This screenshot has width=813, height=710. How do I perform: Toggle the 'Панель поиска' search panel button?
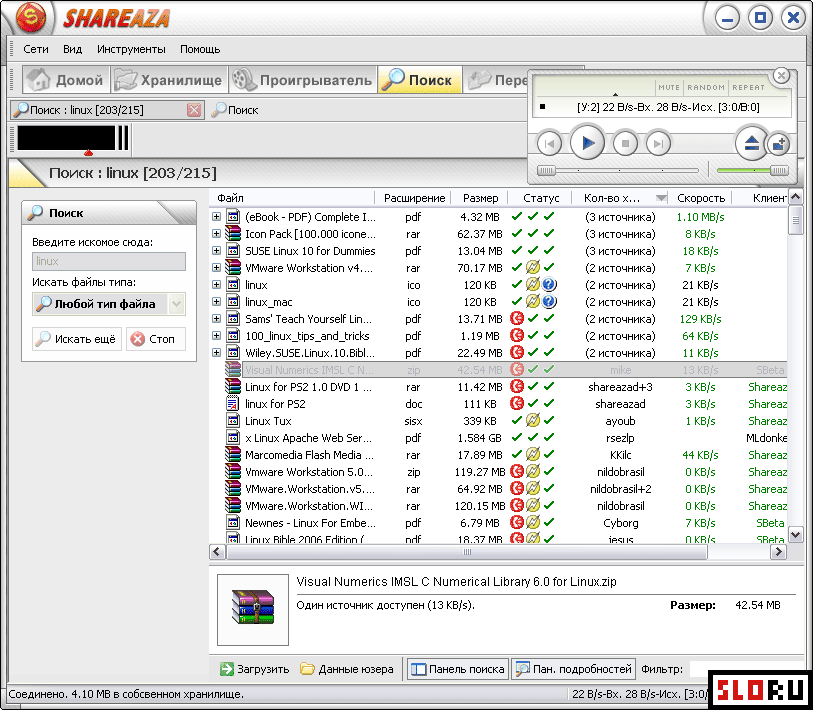coord(458,669)
